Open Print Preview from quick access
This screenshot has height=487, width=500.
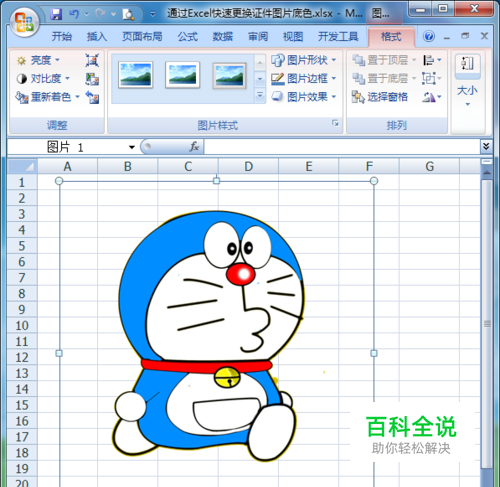click(x=128, y=14)
